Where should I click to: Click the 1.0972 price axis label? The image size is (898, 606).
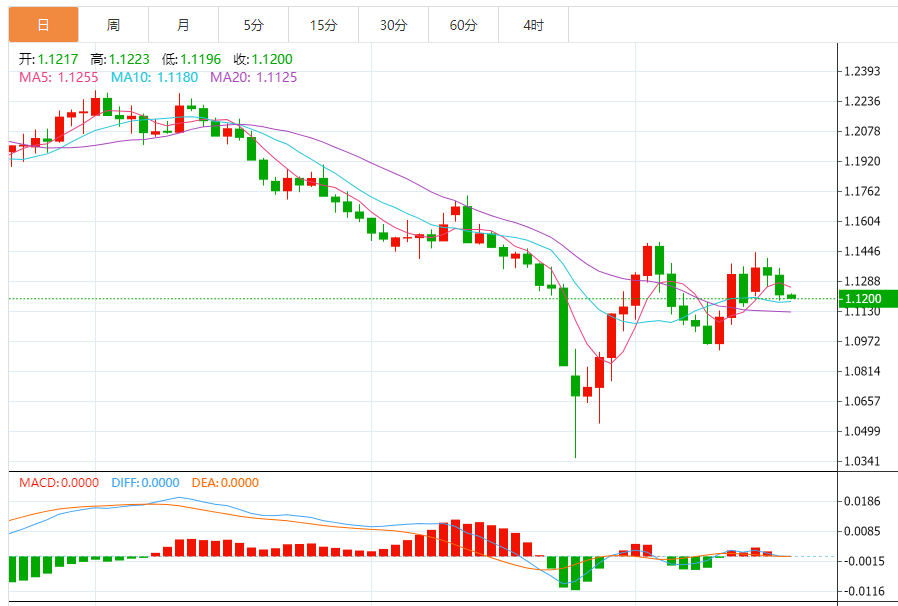pos(862,341)
